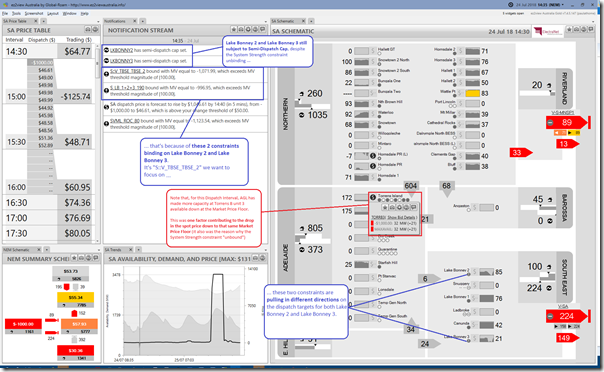Toggle the S button next to Snowtown 2 North
Image resolution: width=604 pixels, height=372 pixels.
[x=373, y=62]
